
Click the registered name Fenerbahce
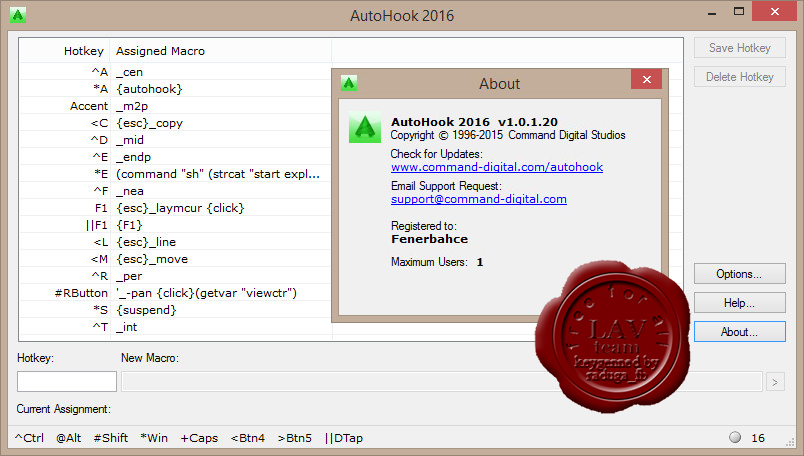(x=429, y=239)
